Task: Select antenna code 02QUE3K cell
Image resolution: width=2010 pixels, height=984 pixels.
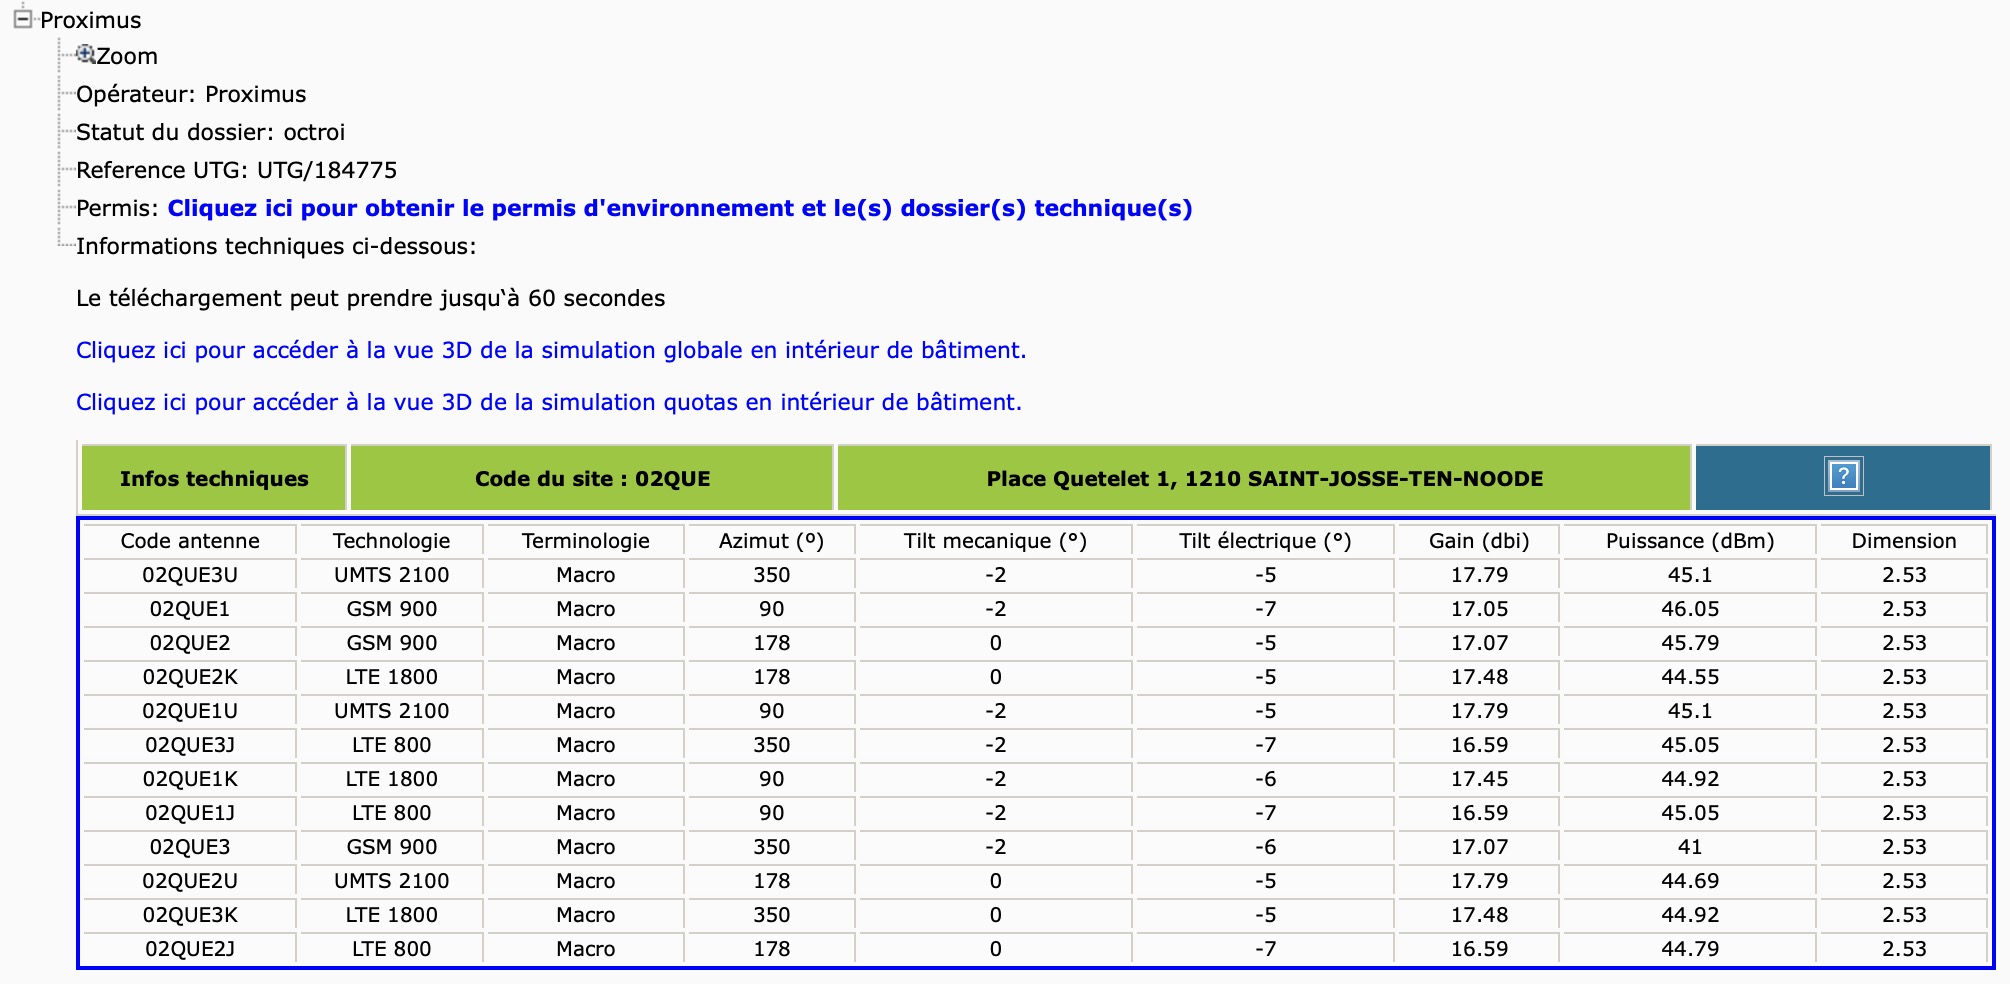Action: coord(190,915)
